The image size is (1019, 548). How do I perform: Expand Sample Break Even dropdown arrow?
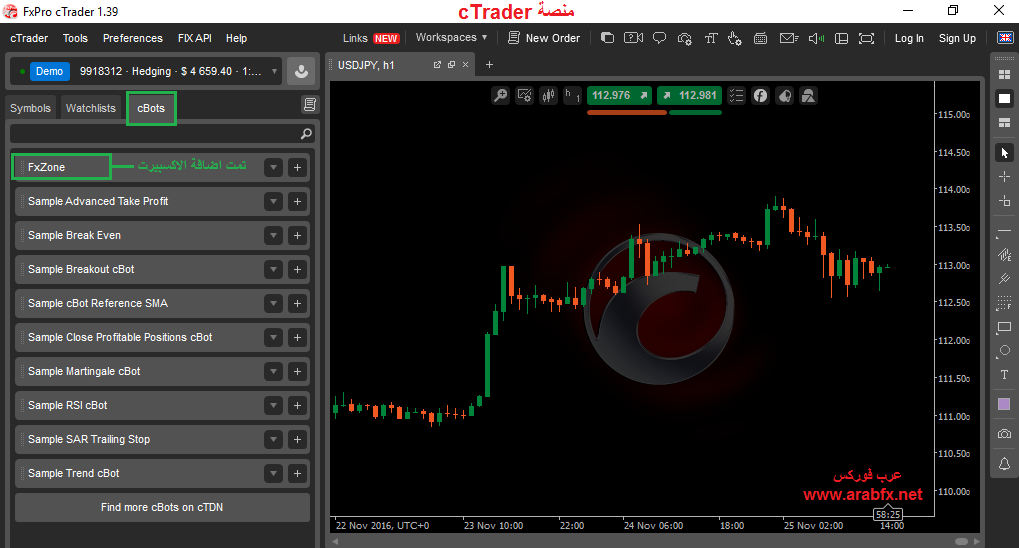point(274,235)
